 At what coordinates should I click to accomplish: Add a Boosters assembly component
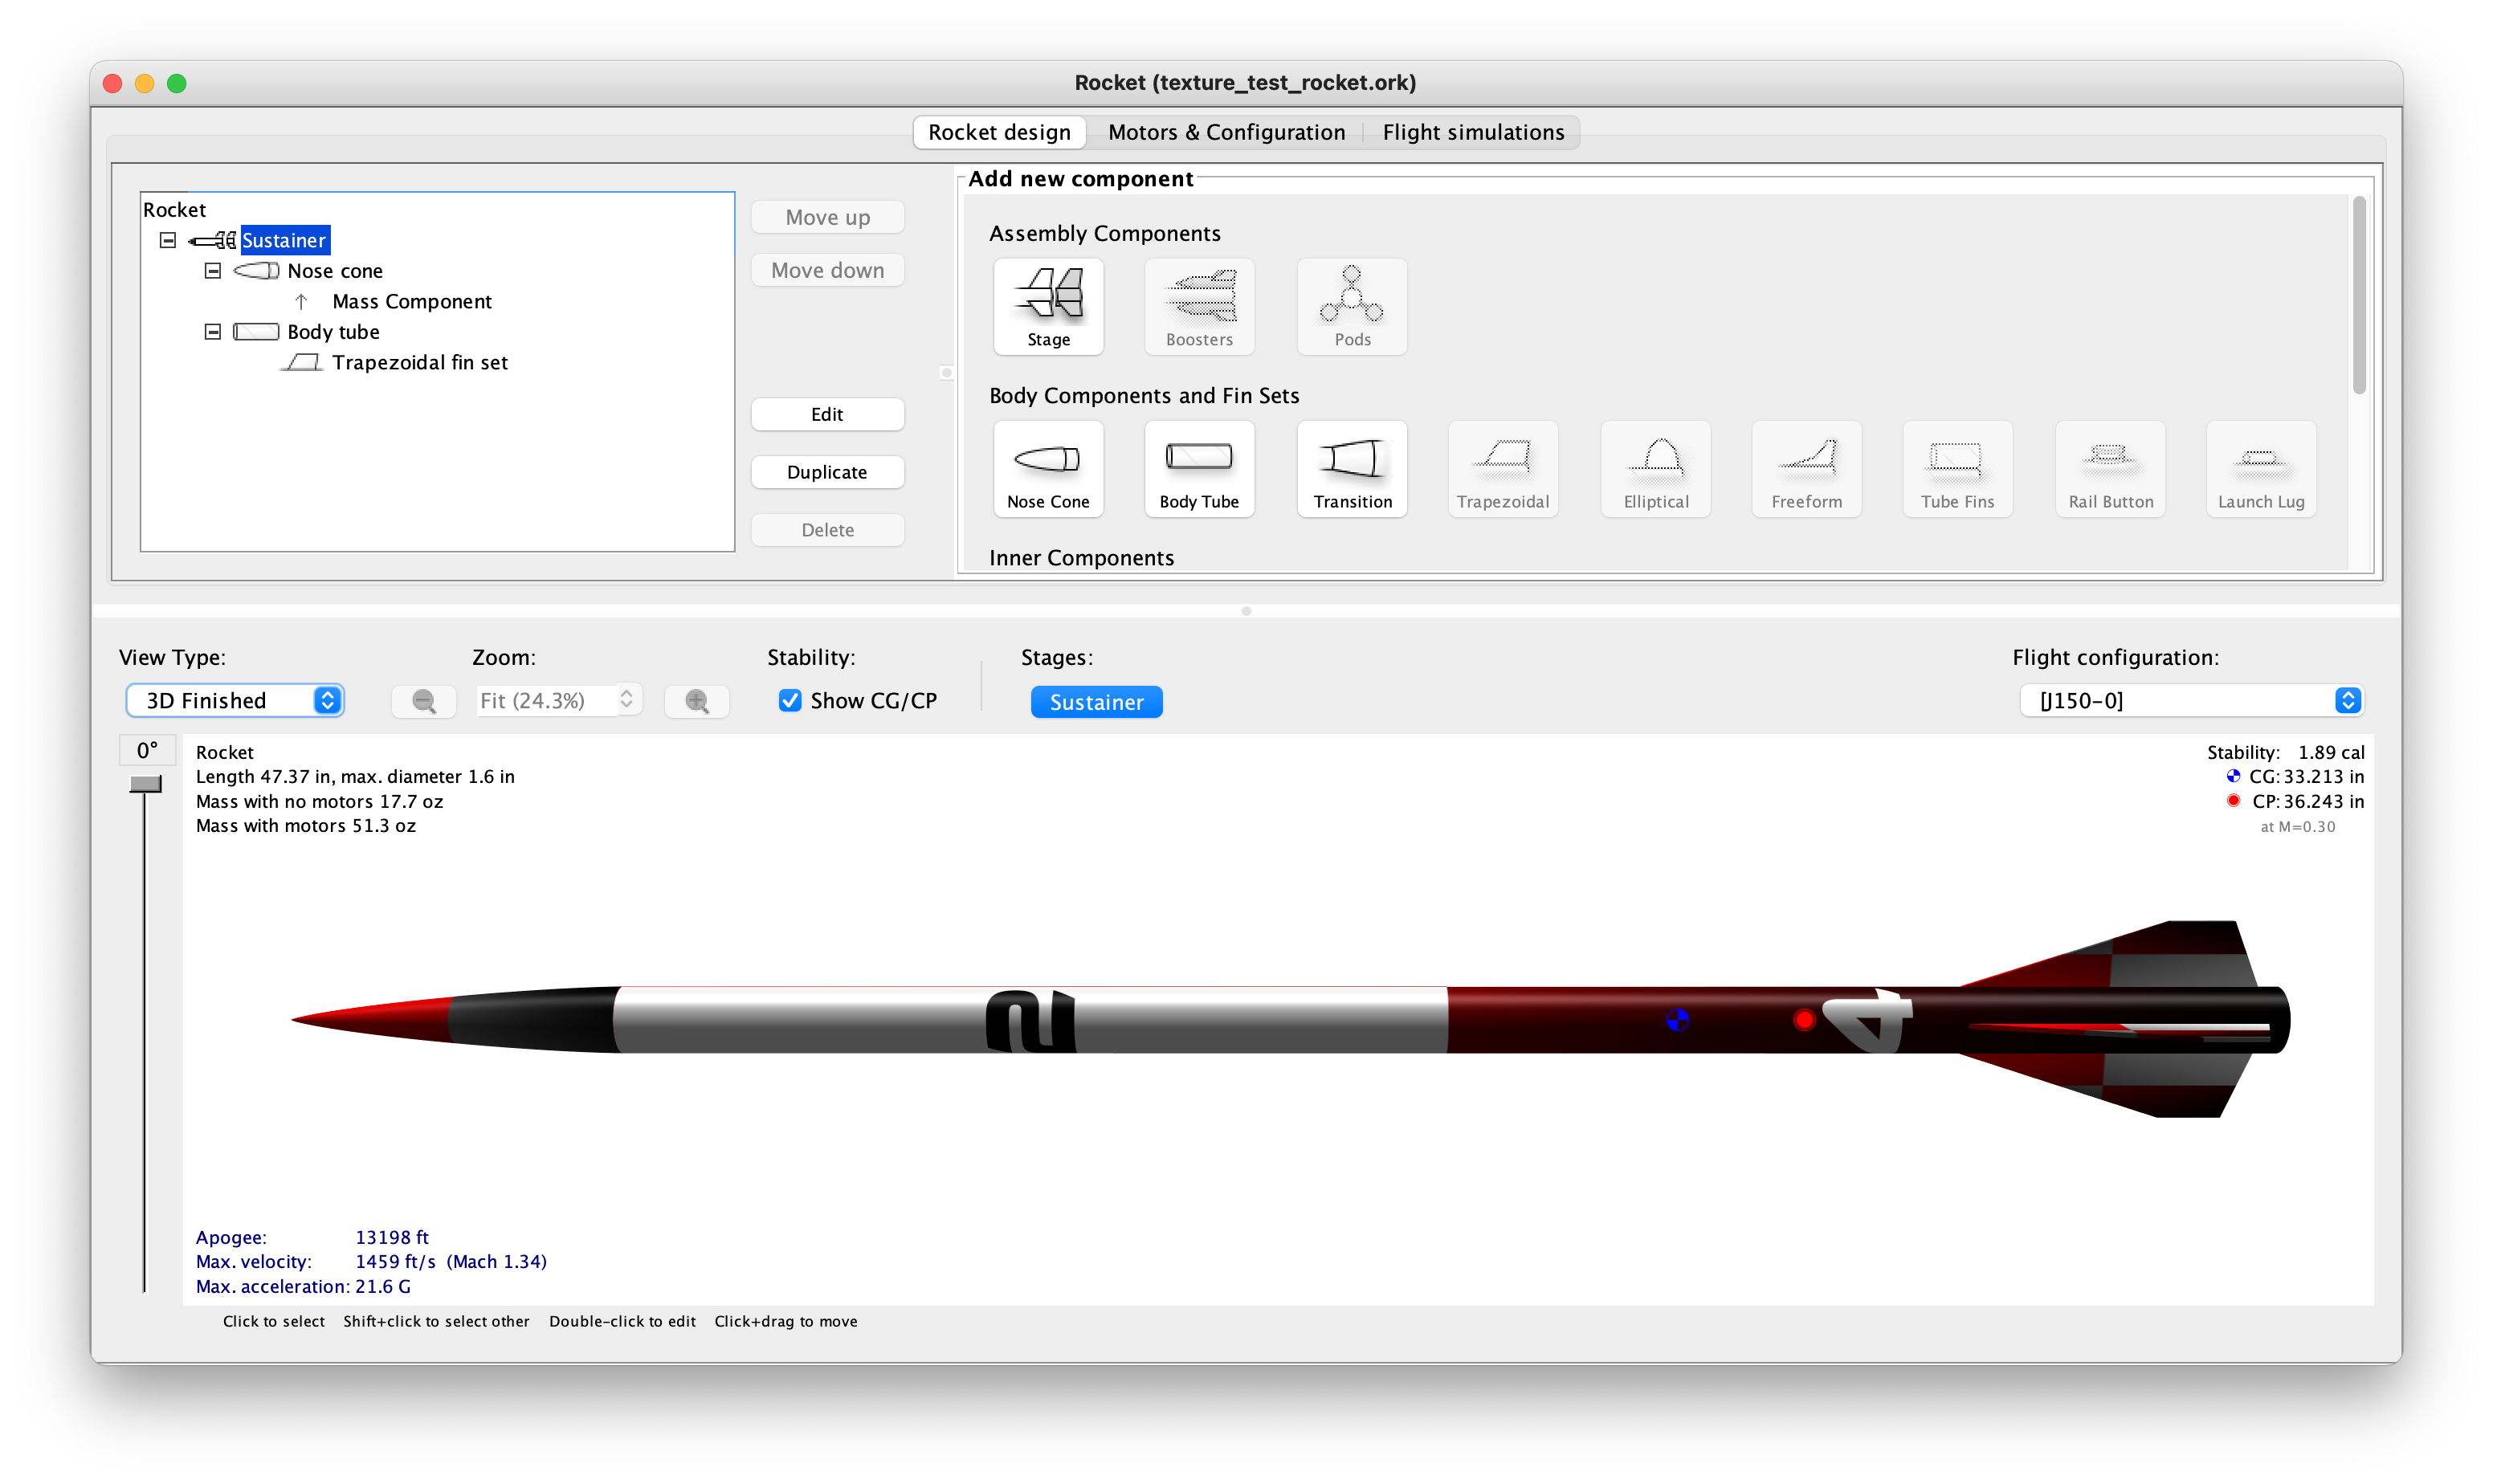point(1199,307)
